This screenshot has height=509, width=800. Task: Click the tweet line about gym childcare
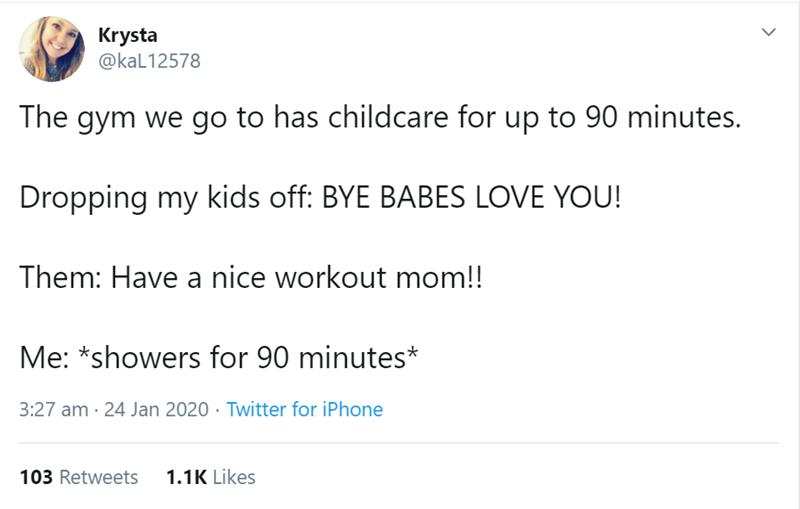(x=381, y=119)
